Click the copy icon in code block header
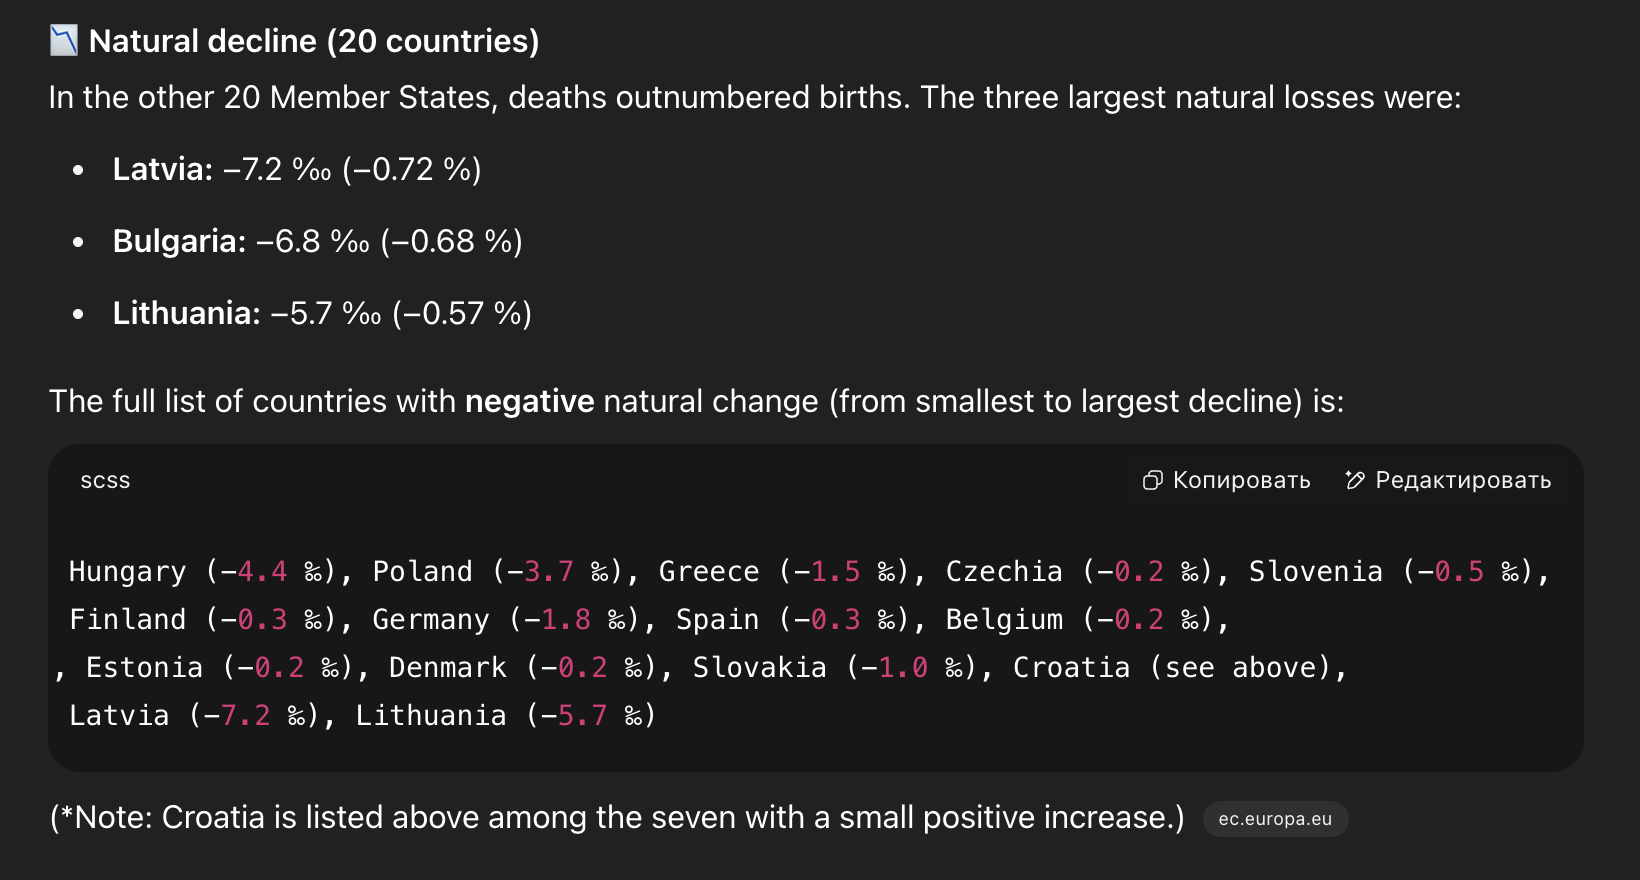The height and width of the screenshot is (880, 1640). click(x=1152, y=481)
